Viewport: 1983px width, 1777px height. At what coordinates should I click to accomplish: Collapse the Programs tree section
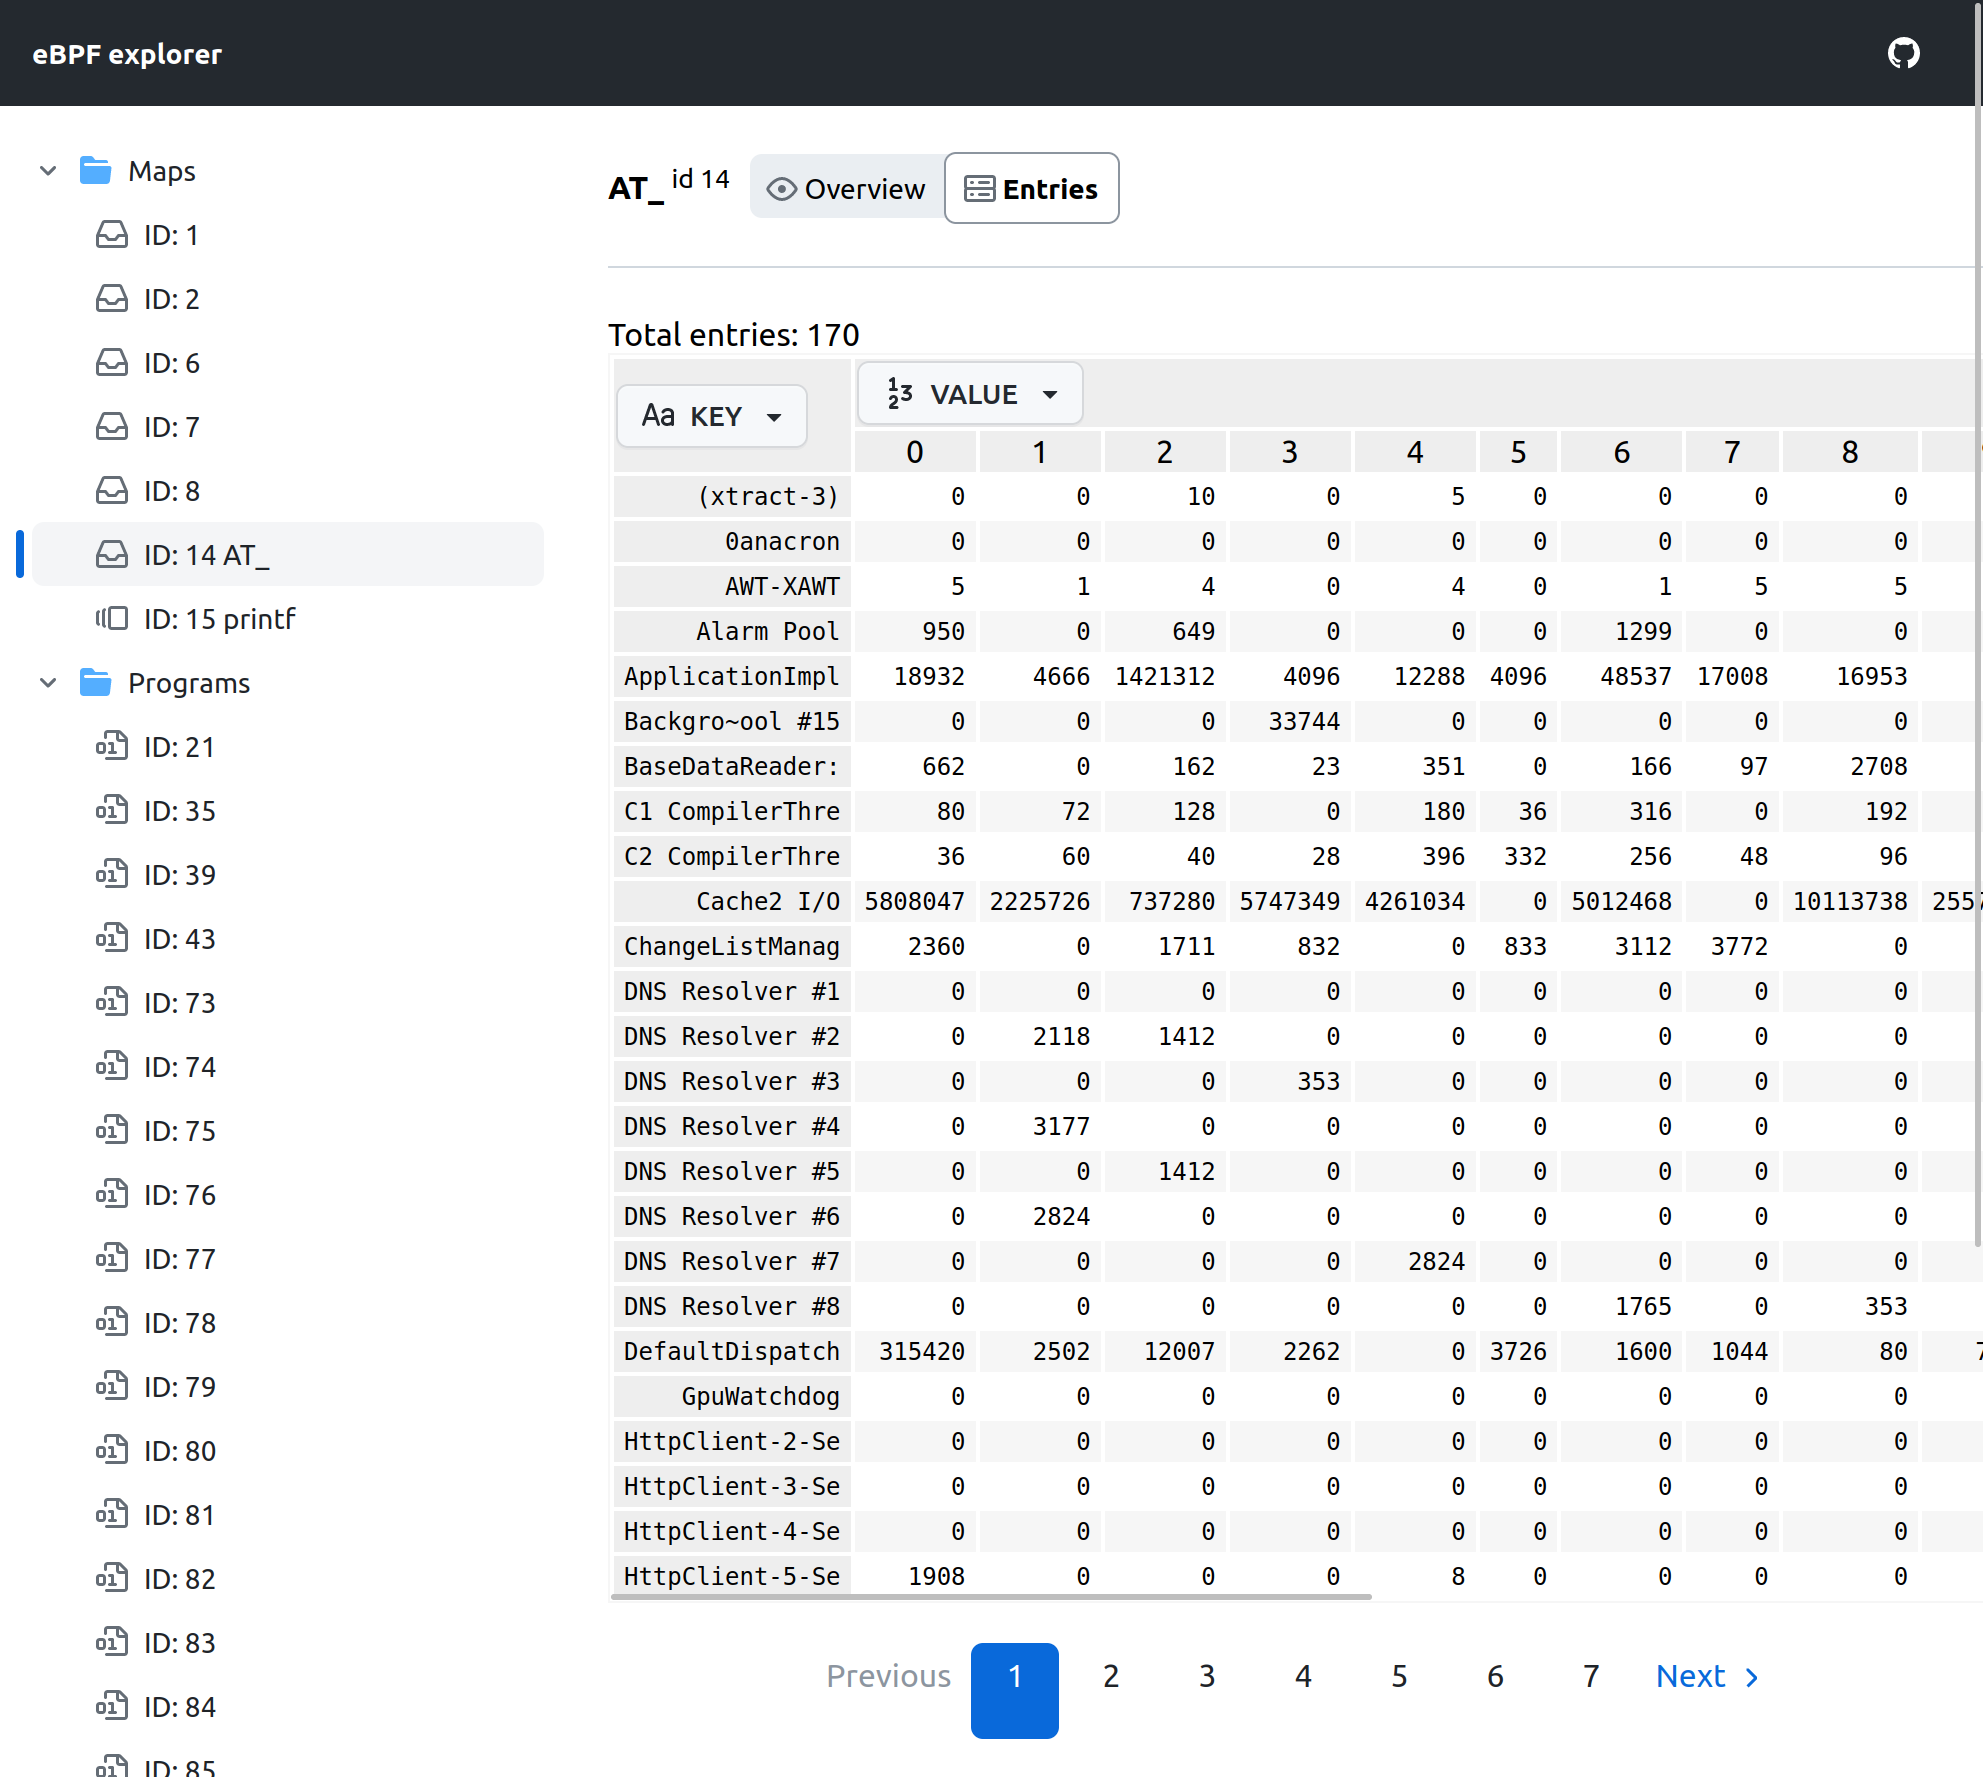pyautogui.click(x=48, y=683)
